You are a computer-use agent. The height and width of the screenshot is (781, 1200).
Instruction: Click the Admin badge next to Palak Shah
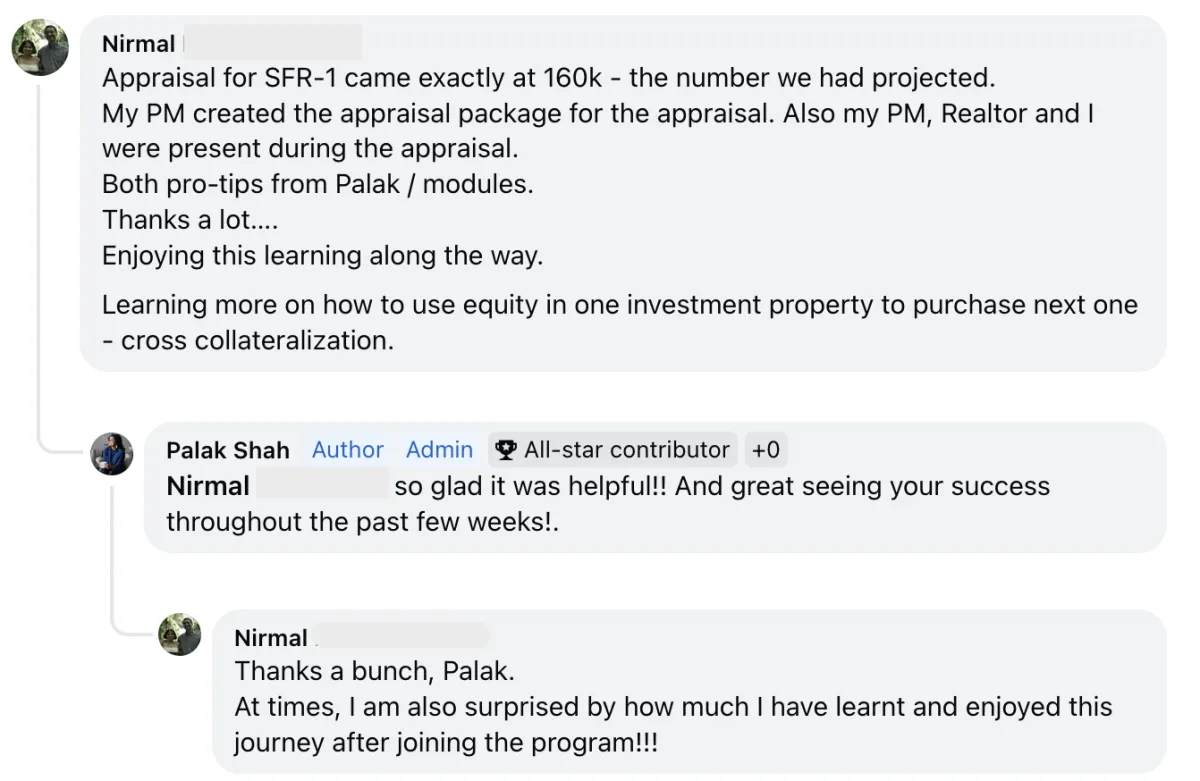tap(439, 450)
